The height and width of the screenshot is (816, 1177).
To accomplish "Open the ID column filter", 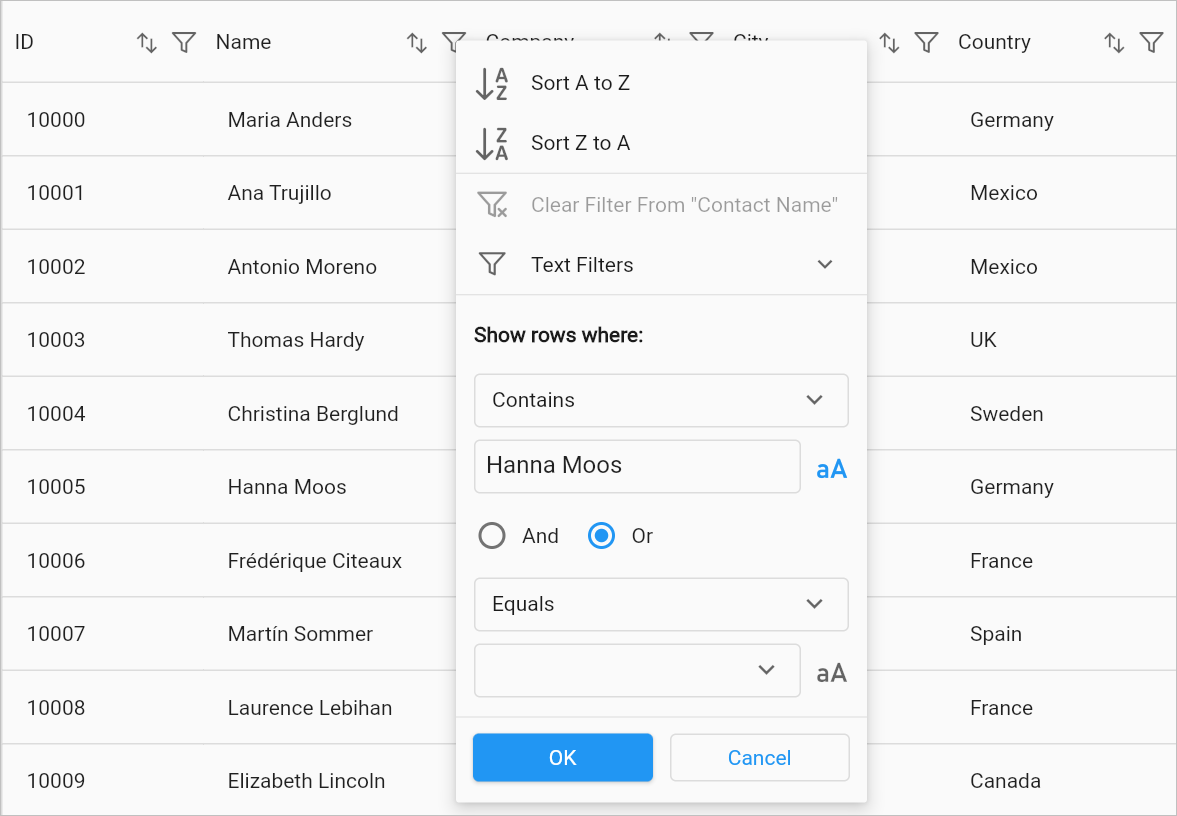I will 184,43.
